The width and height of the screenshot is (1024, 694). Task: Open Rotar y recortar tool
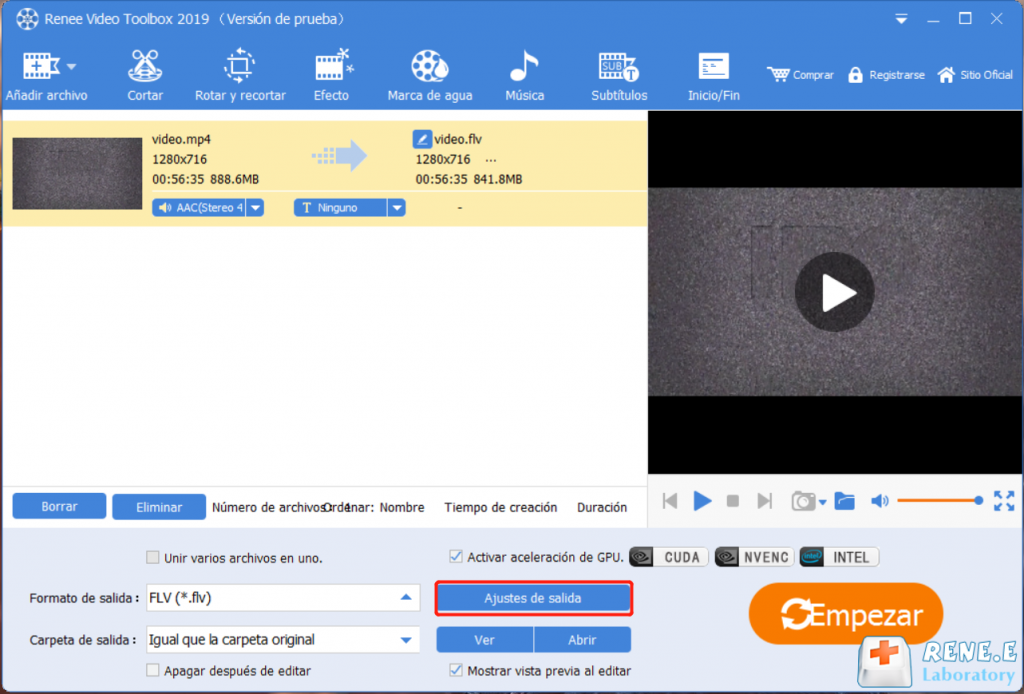(240, 76)
